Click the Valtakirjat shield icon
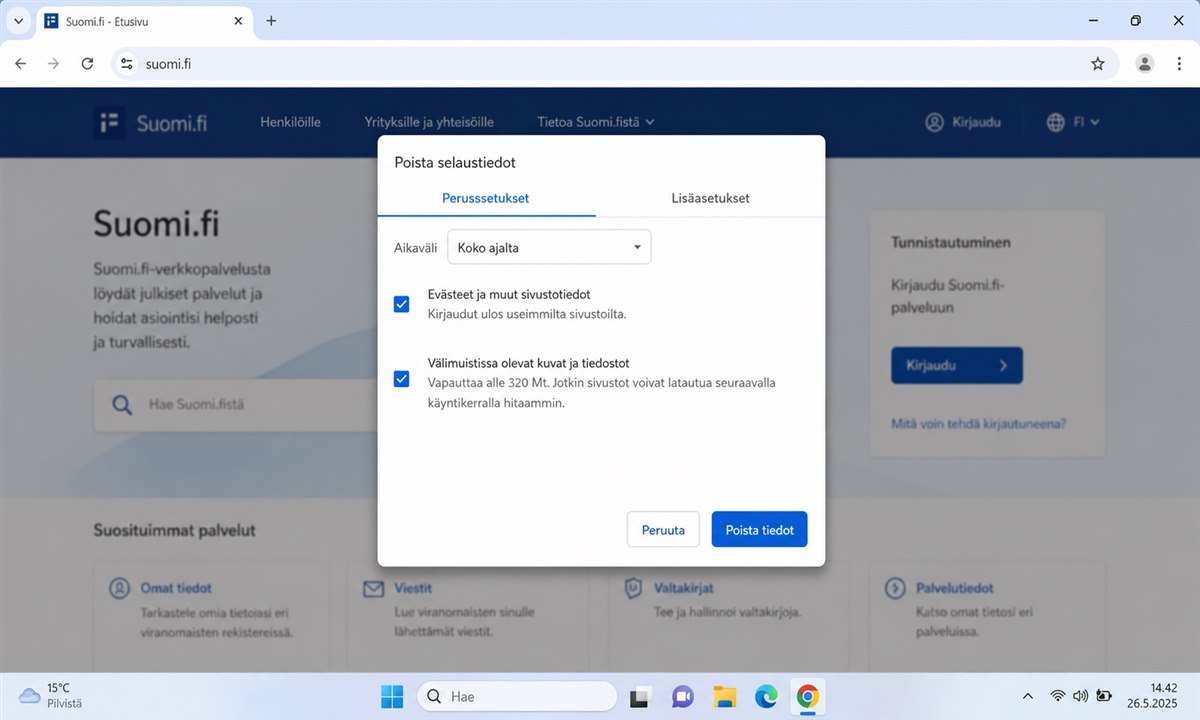The height and width of the screenshot is (720, 1200). tap(632, 588)
